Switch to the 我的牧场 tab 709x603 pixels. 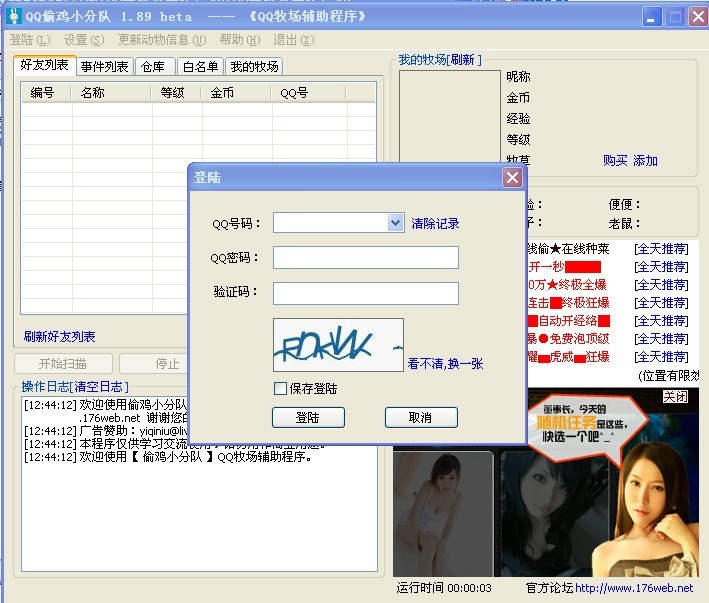(x=254, y=67)
